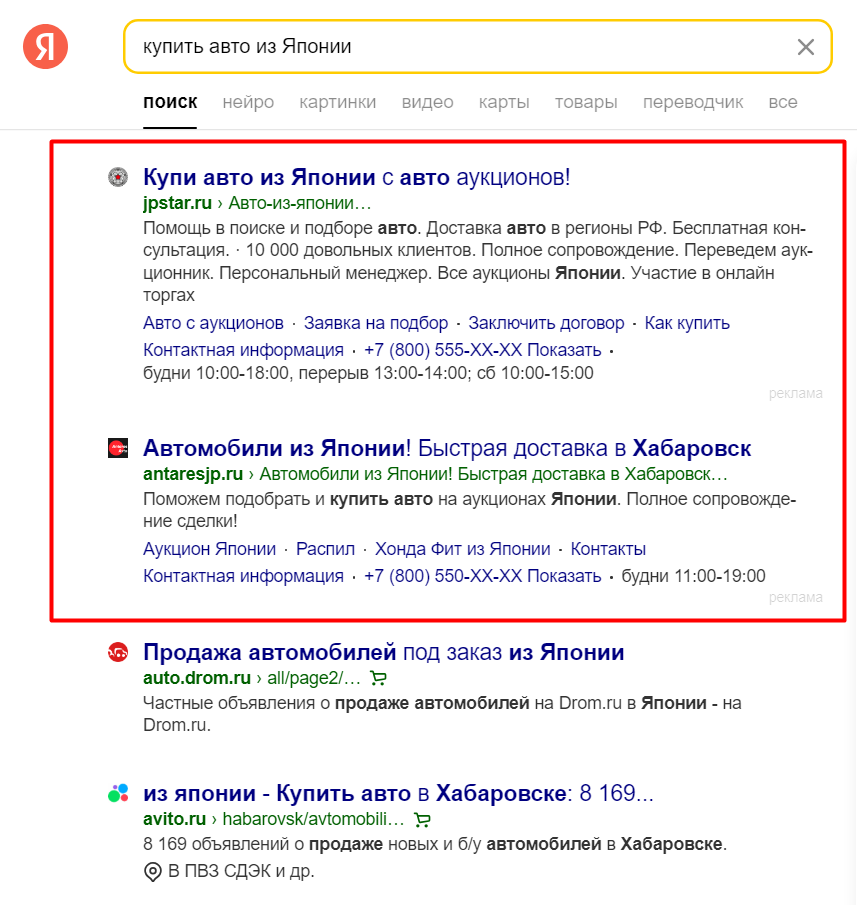Switch to the нейро tab
This screenshot has width=857, height=905.
[248, 102]
